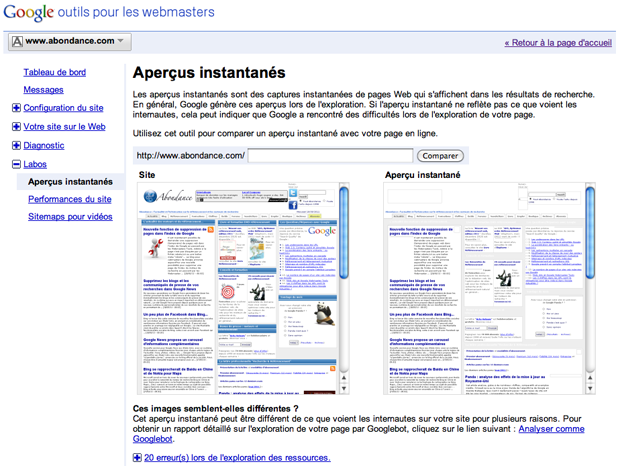Go back via "Retour à la page d'accueil"

click(558, 43)
